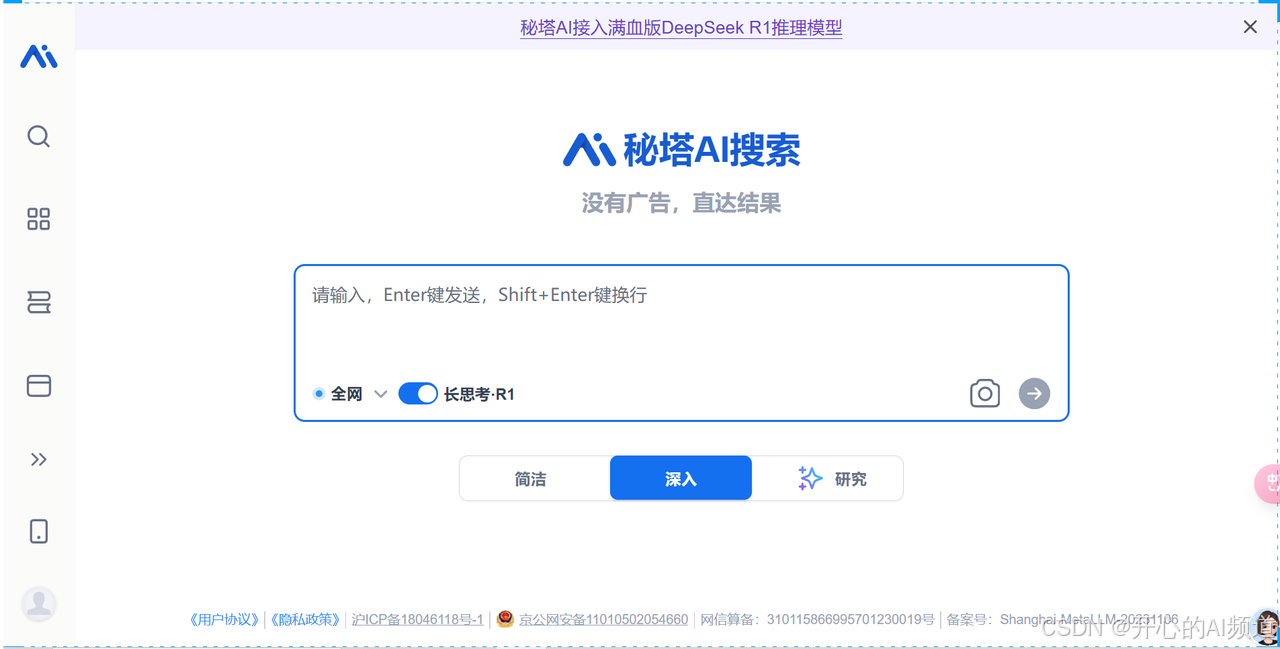This screenshot has width=1280, height=649.
Task: Open the DeepSeek R1 announcement link
Action: [681, 28]
